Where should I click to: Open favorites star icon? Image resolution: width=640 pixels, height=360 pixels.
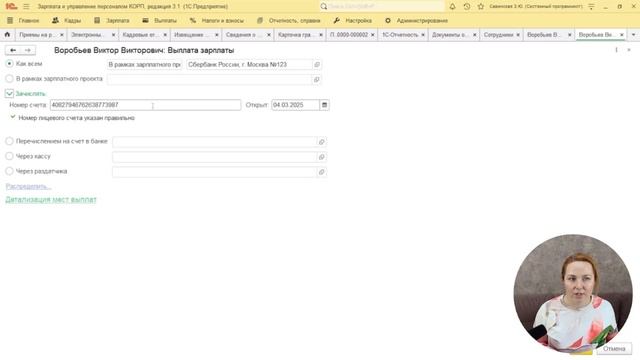click(x=480, y=7)
